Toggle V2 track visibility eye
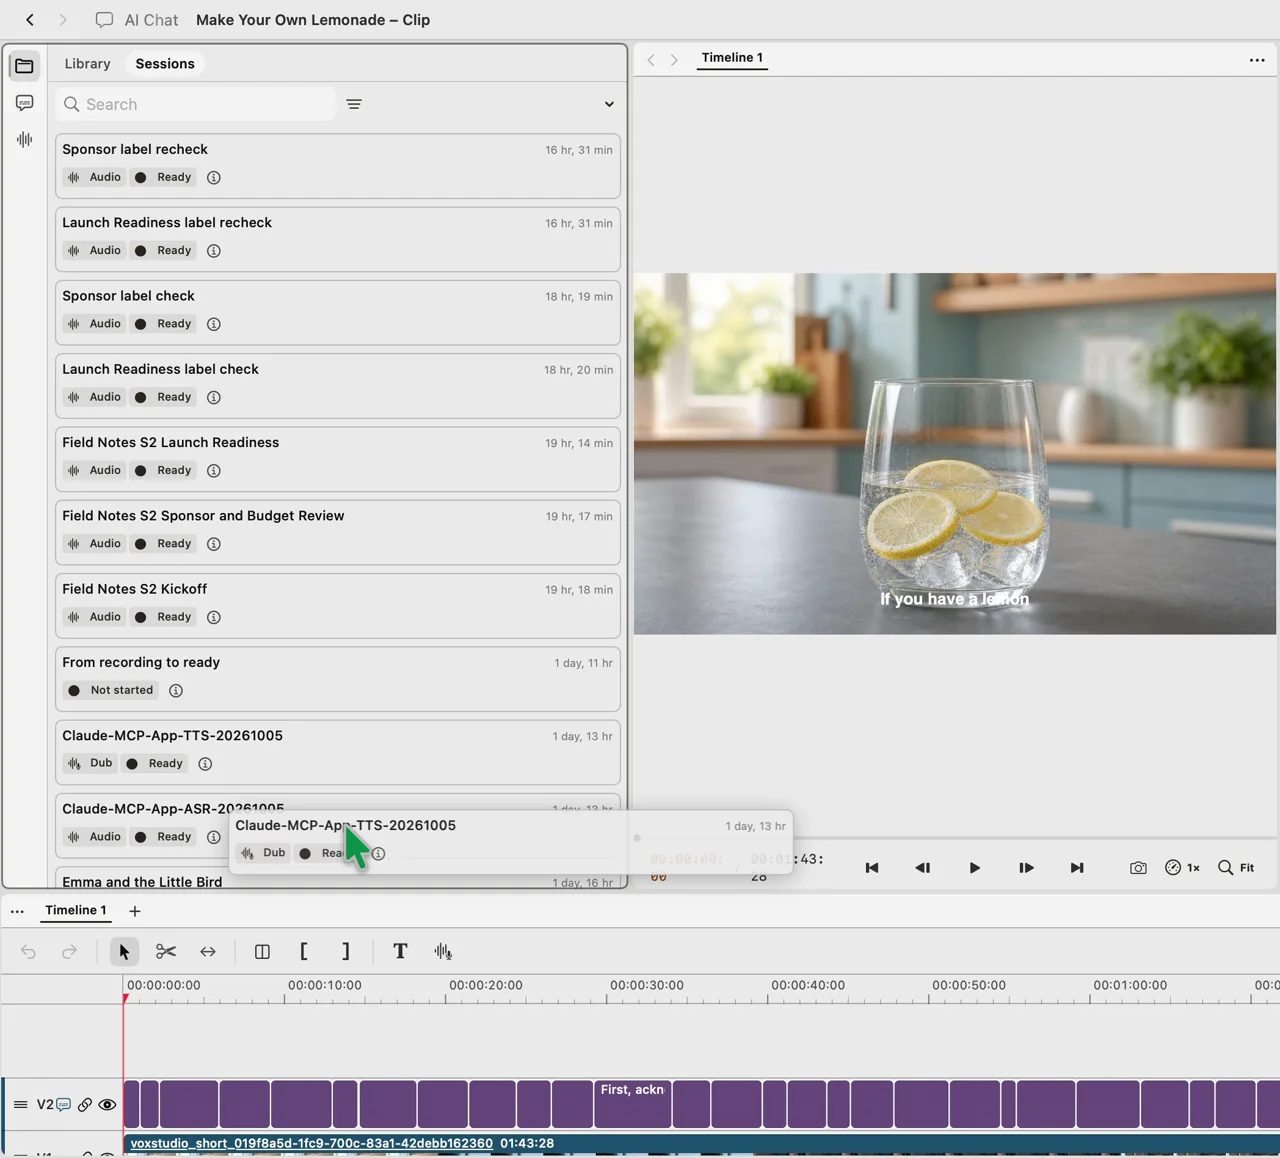The image size is (1280, 1158). click(x=107, y=1105)
